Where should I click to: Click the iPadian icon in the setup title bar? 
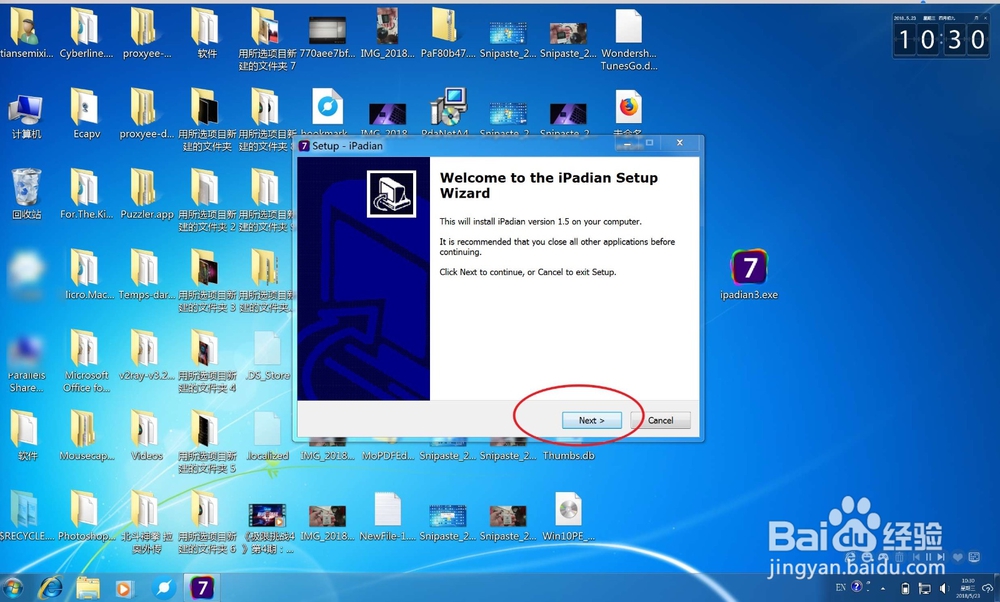pos(304,146)
